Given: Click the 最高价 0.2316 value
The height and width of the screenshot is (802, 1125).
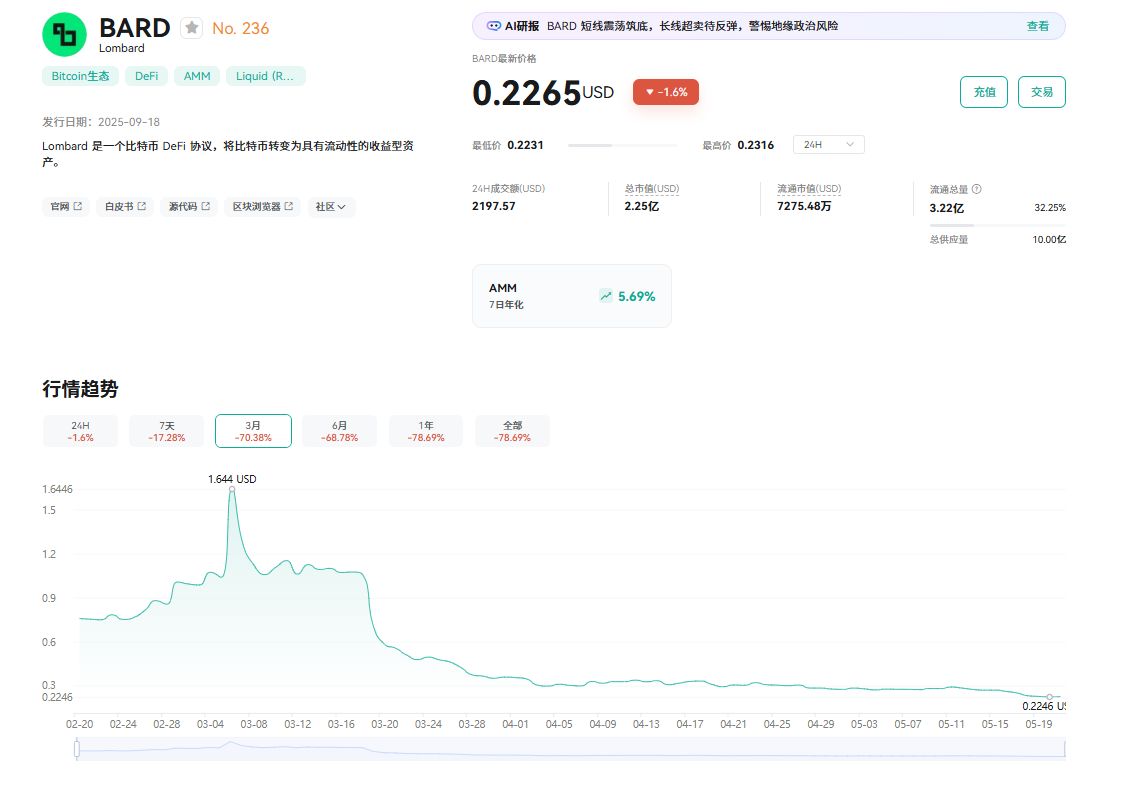Looking at the screenshot, I should pyautogui.click(x=756, y=145).
